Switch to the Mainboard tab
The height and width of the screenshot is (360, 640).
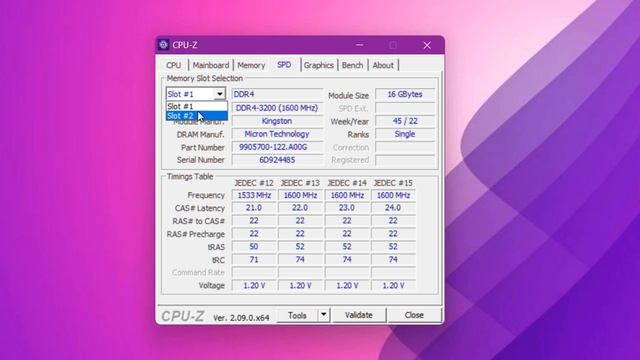click(x=211, y=65)
